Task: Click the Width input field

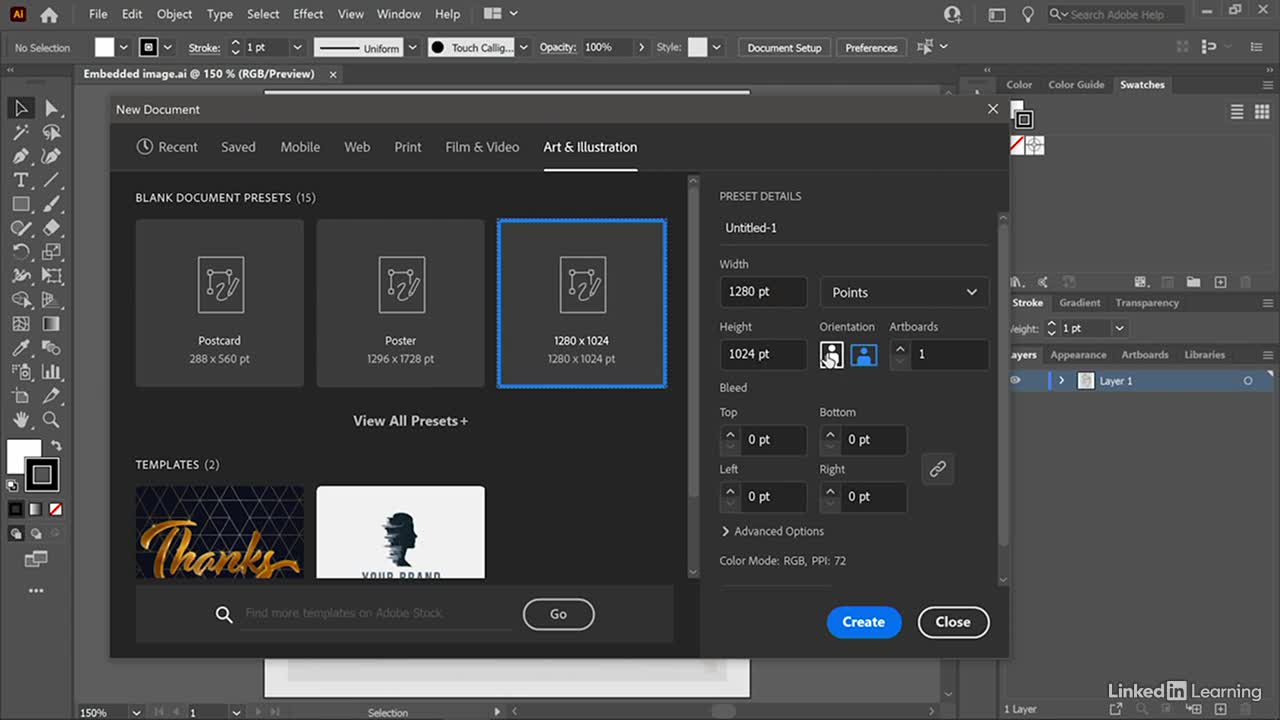Action: (x=763, y=292)
